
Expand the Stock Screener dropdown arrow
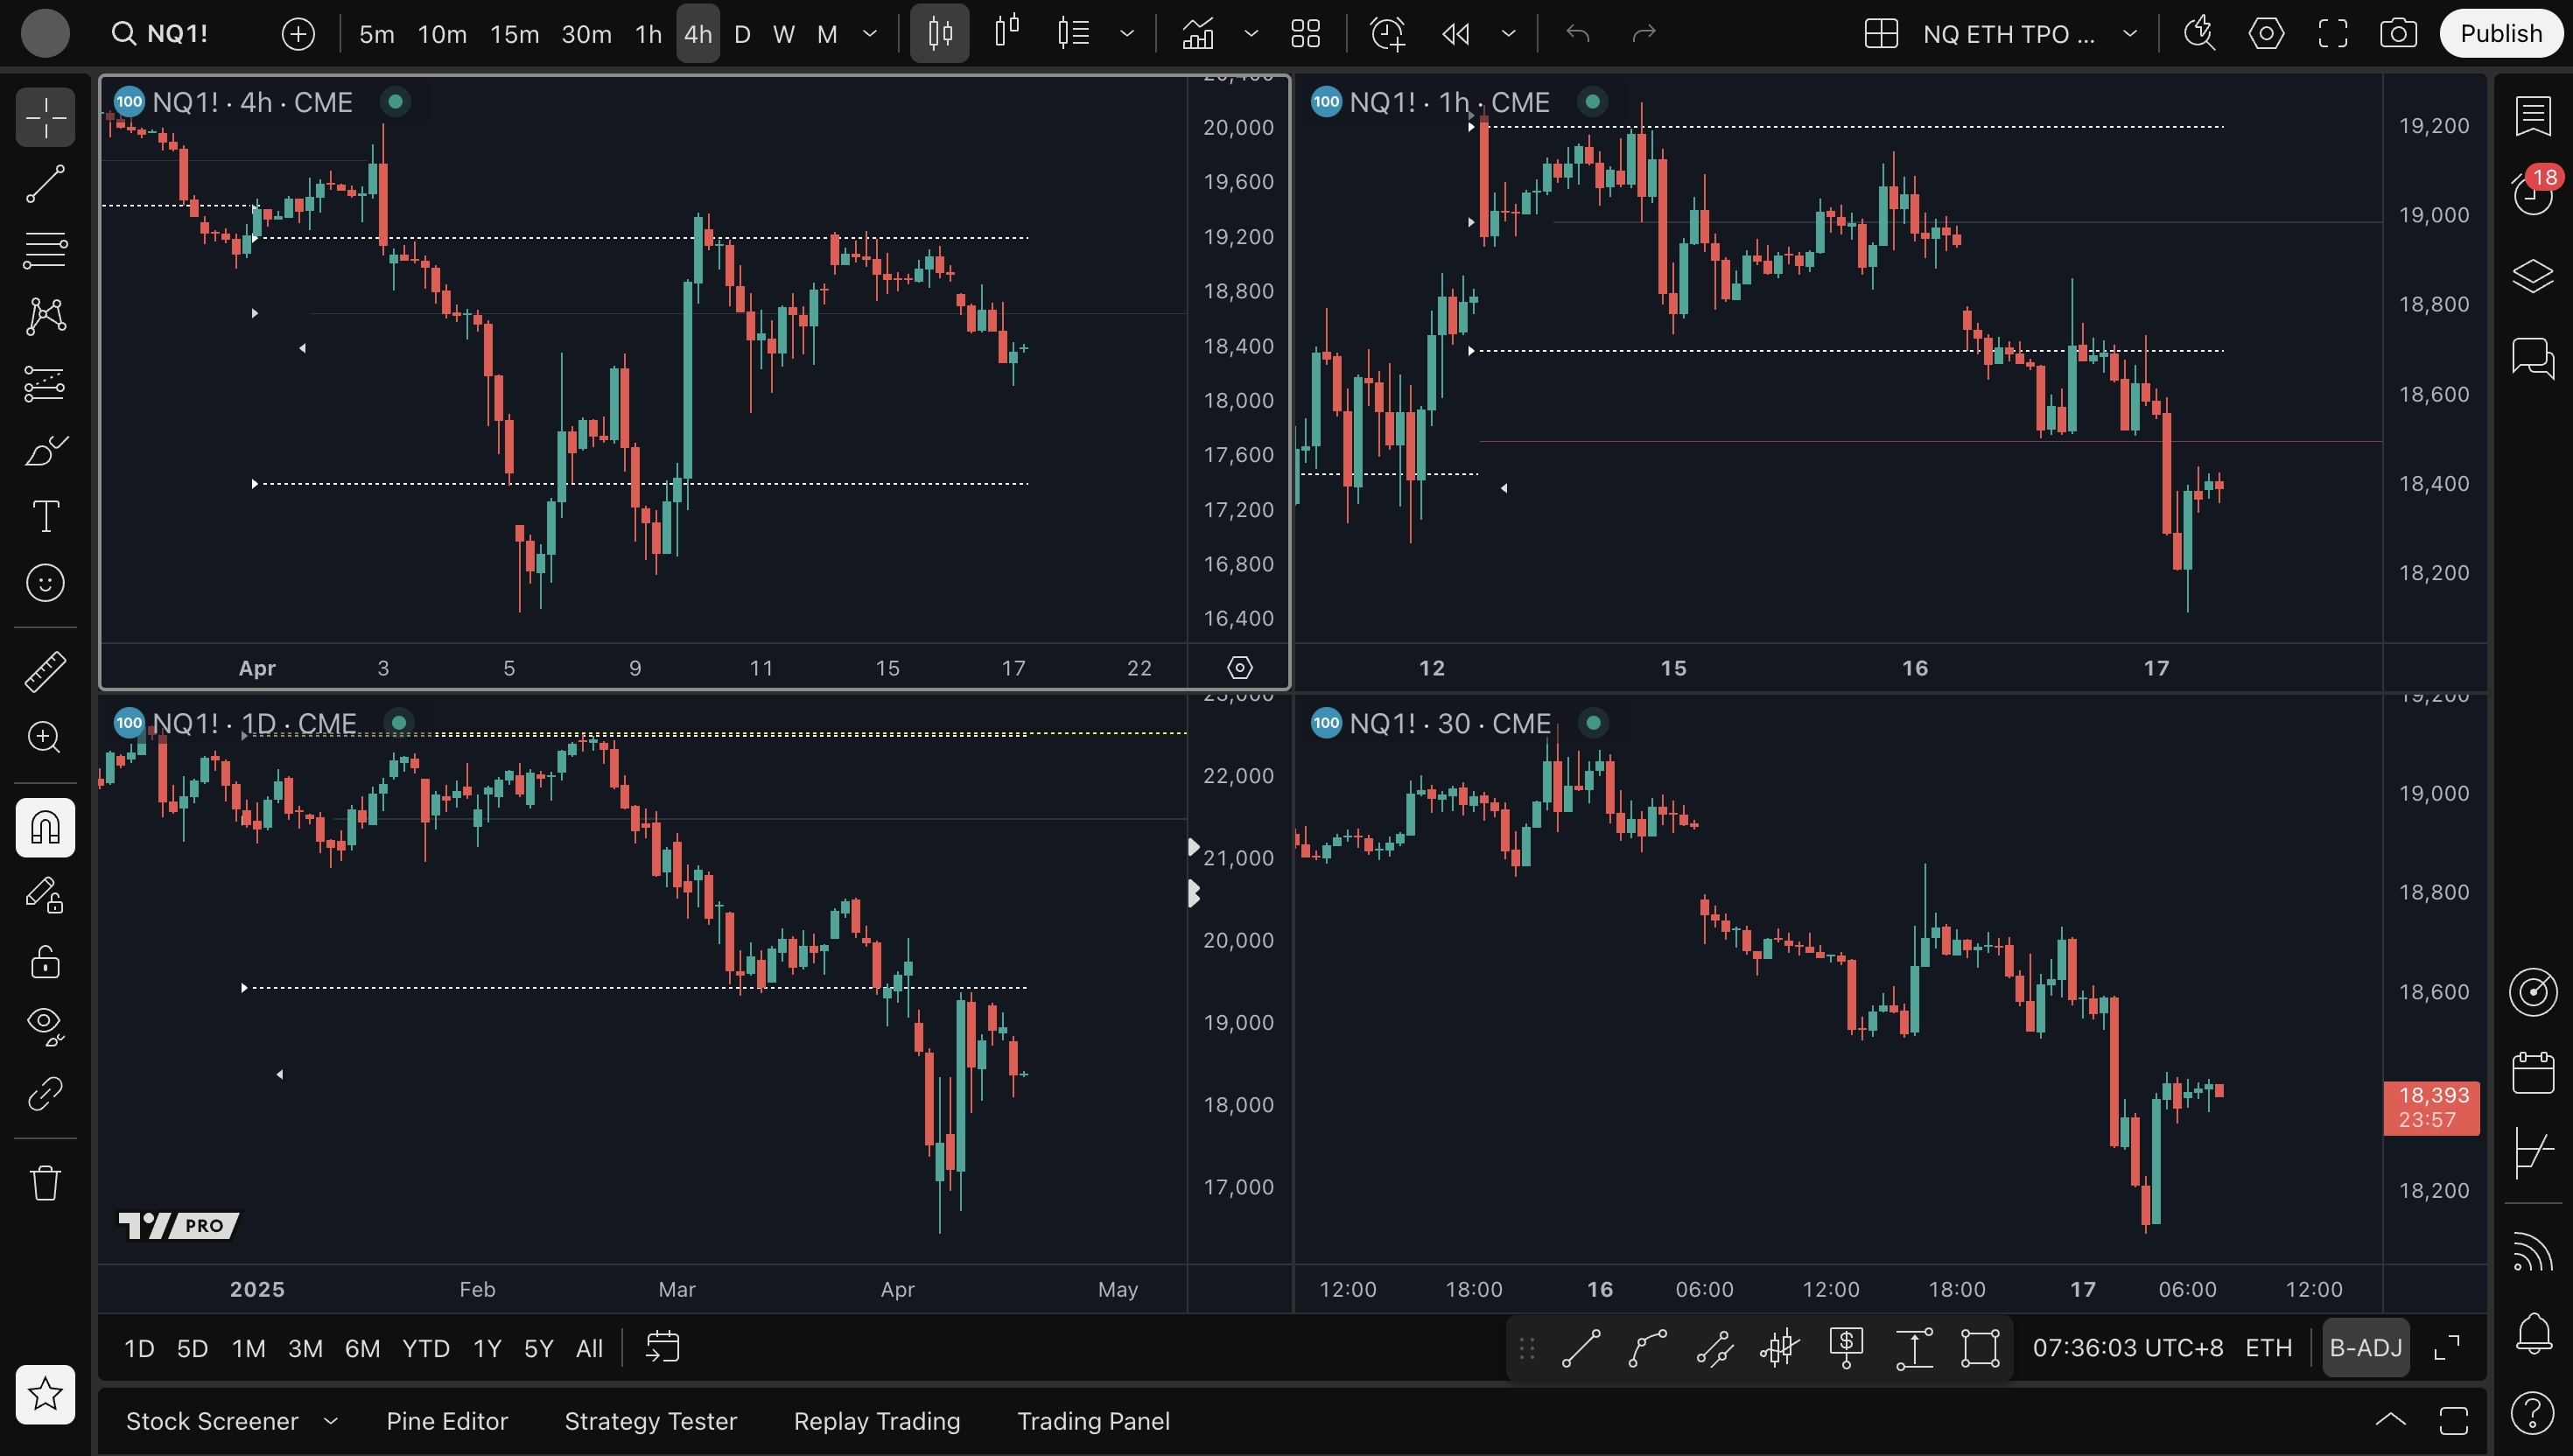pyautogui.click(x=331, y=1421)
